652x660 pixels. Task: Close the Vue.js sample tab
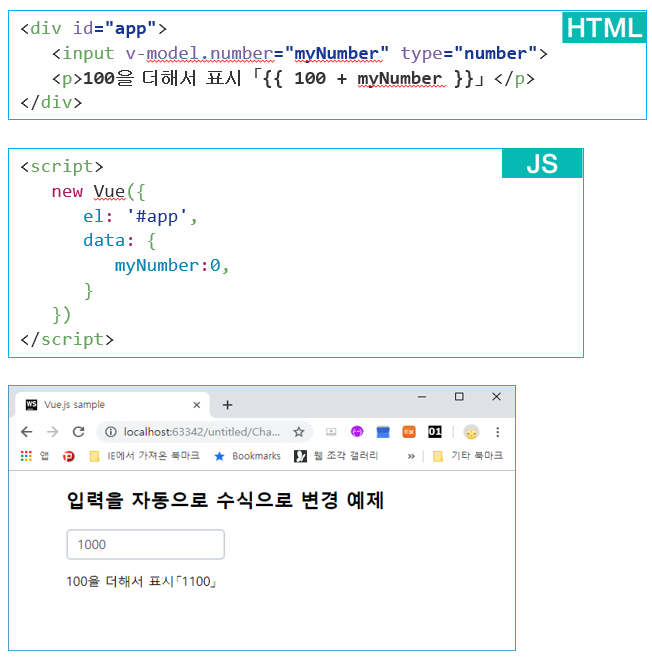(197, 405)
